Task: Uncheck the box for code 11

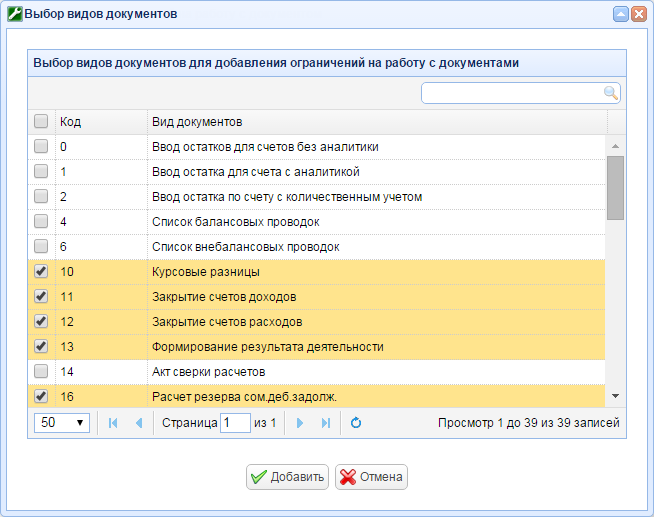Action: tap(41, 296)
